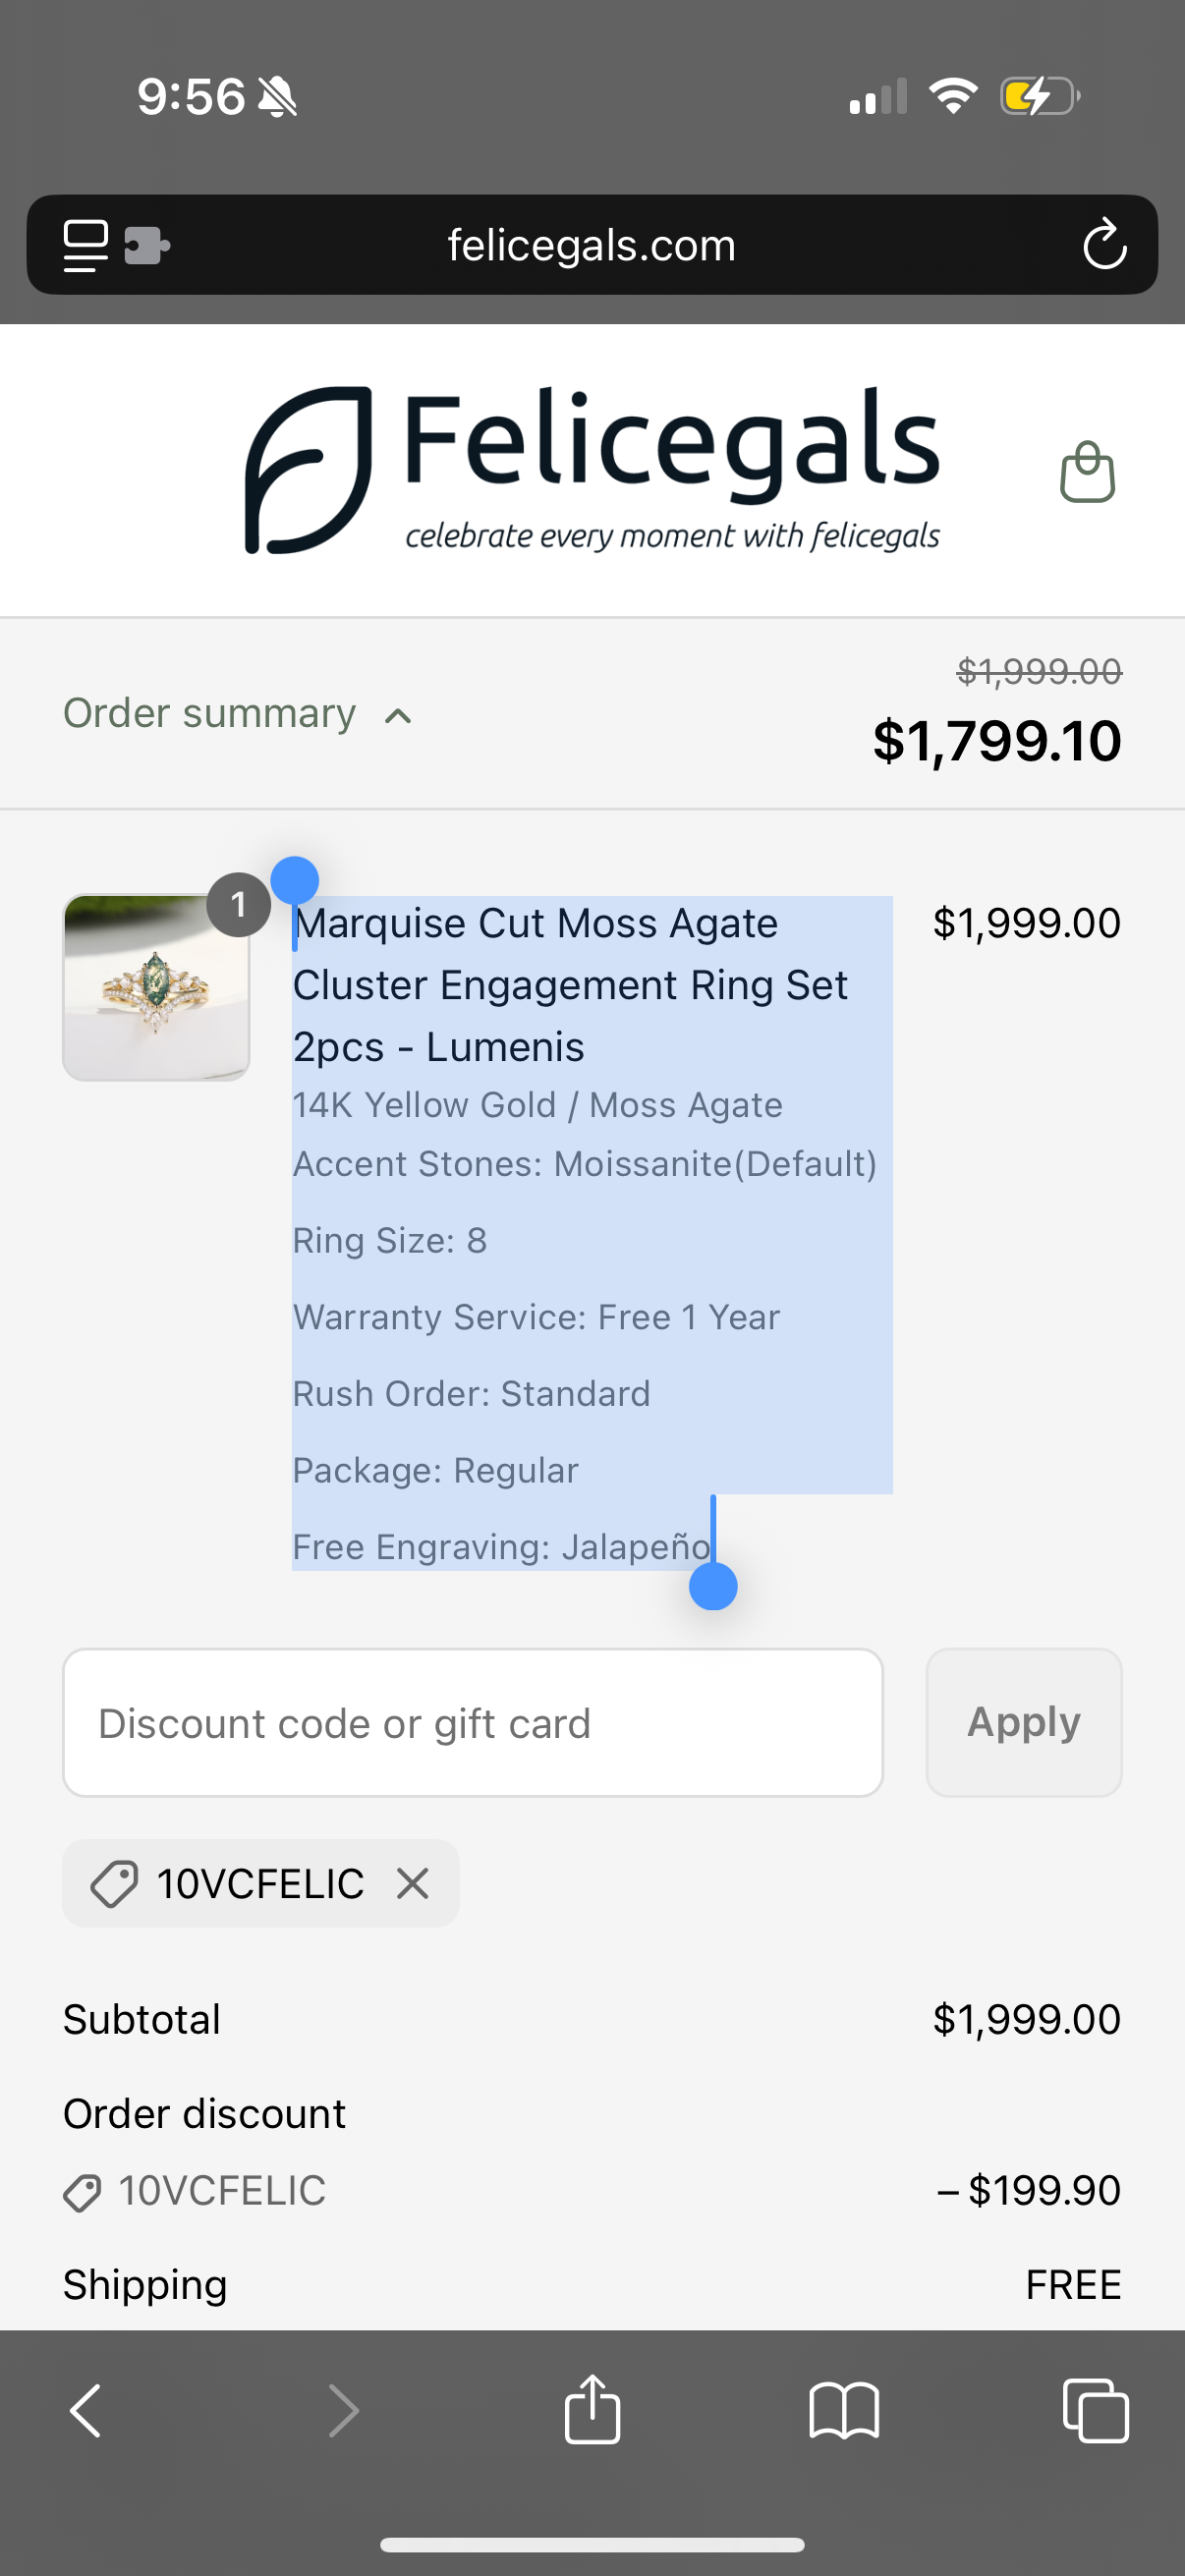Viewport: 1185px width, 2576px height.
Task: Tap the Safari extensions puzzle icon
Action: click(x=146, y=245)
